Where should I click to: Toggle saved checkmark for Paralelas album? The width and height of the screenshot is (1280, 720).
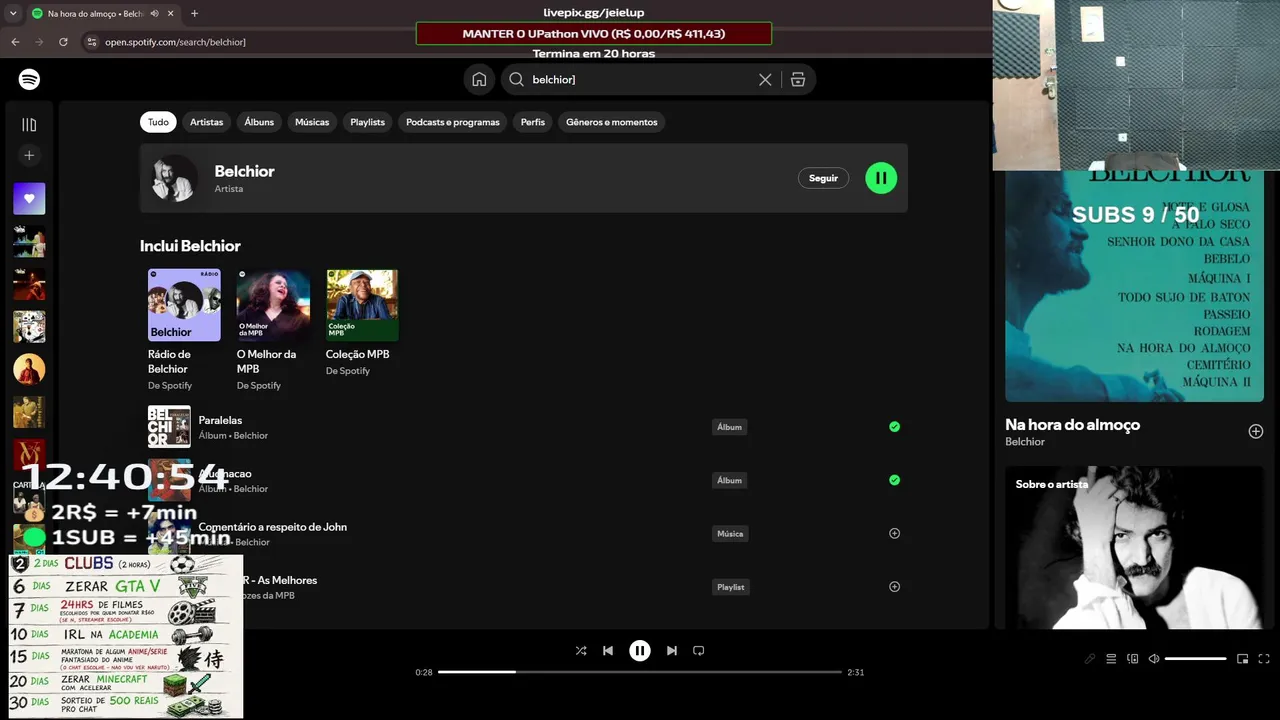click(x=895, y=427)
